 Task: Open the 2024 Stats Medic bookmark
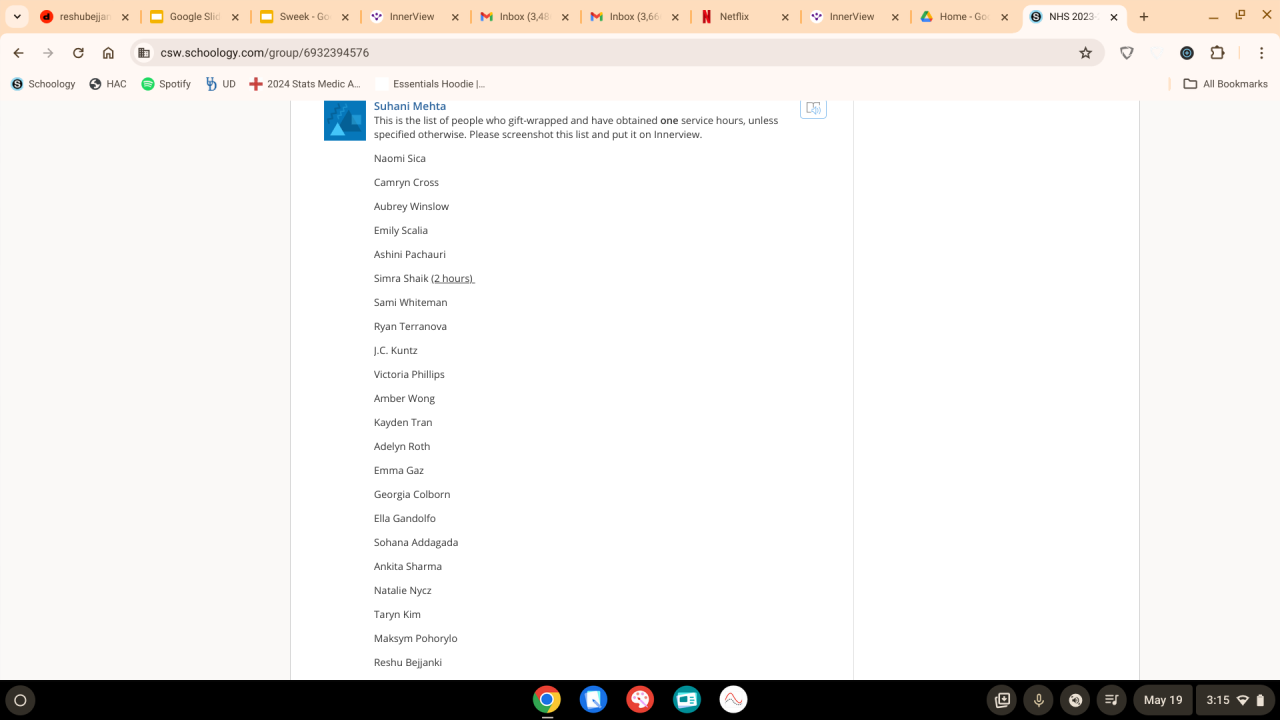pos(305,84)
